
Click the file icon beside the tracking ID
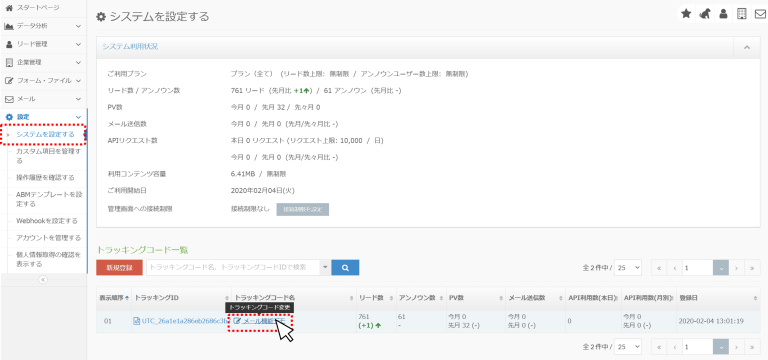tap(137, 321)
